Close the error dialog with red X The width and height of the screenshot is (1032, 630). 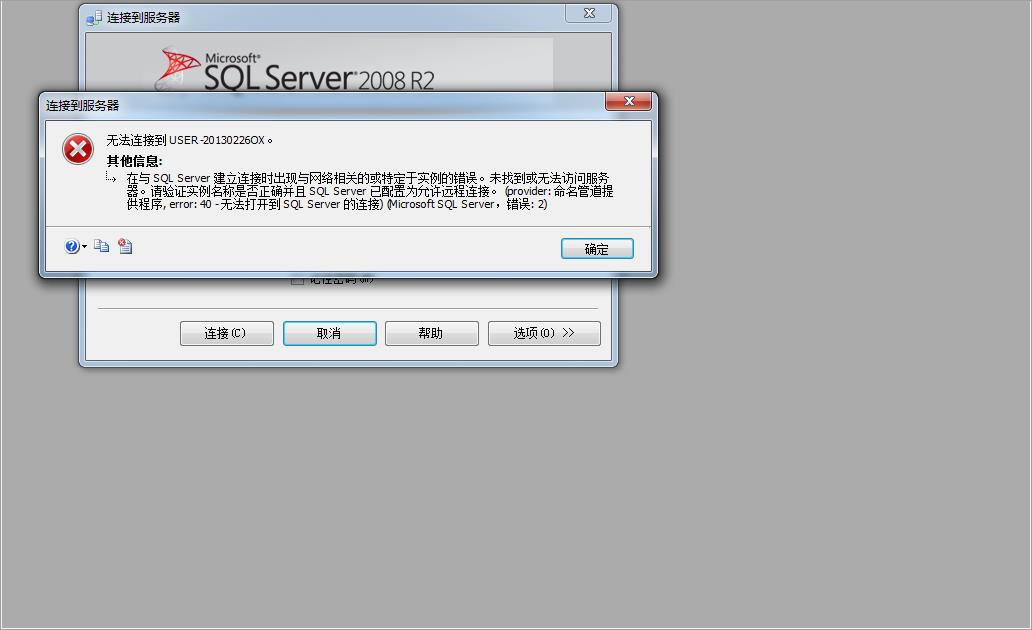pos(629,101)
